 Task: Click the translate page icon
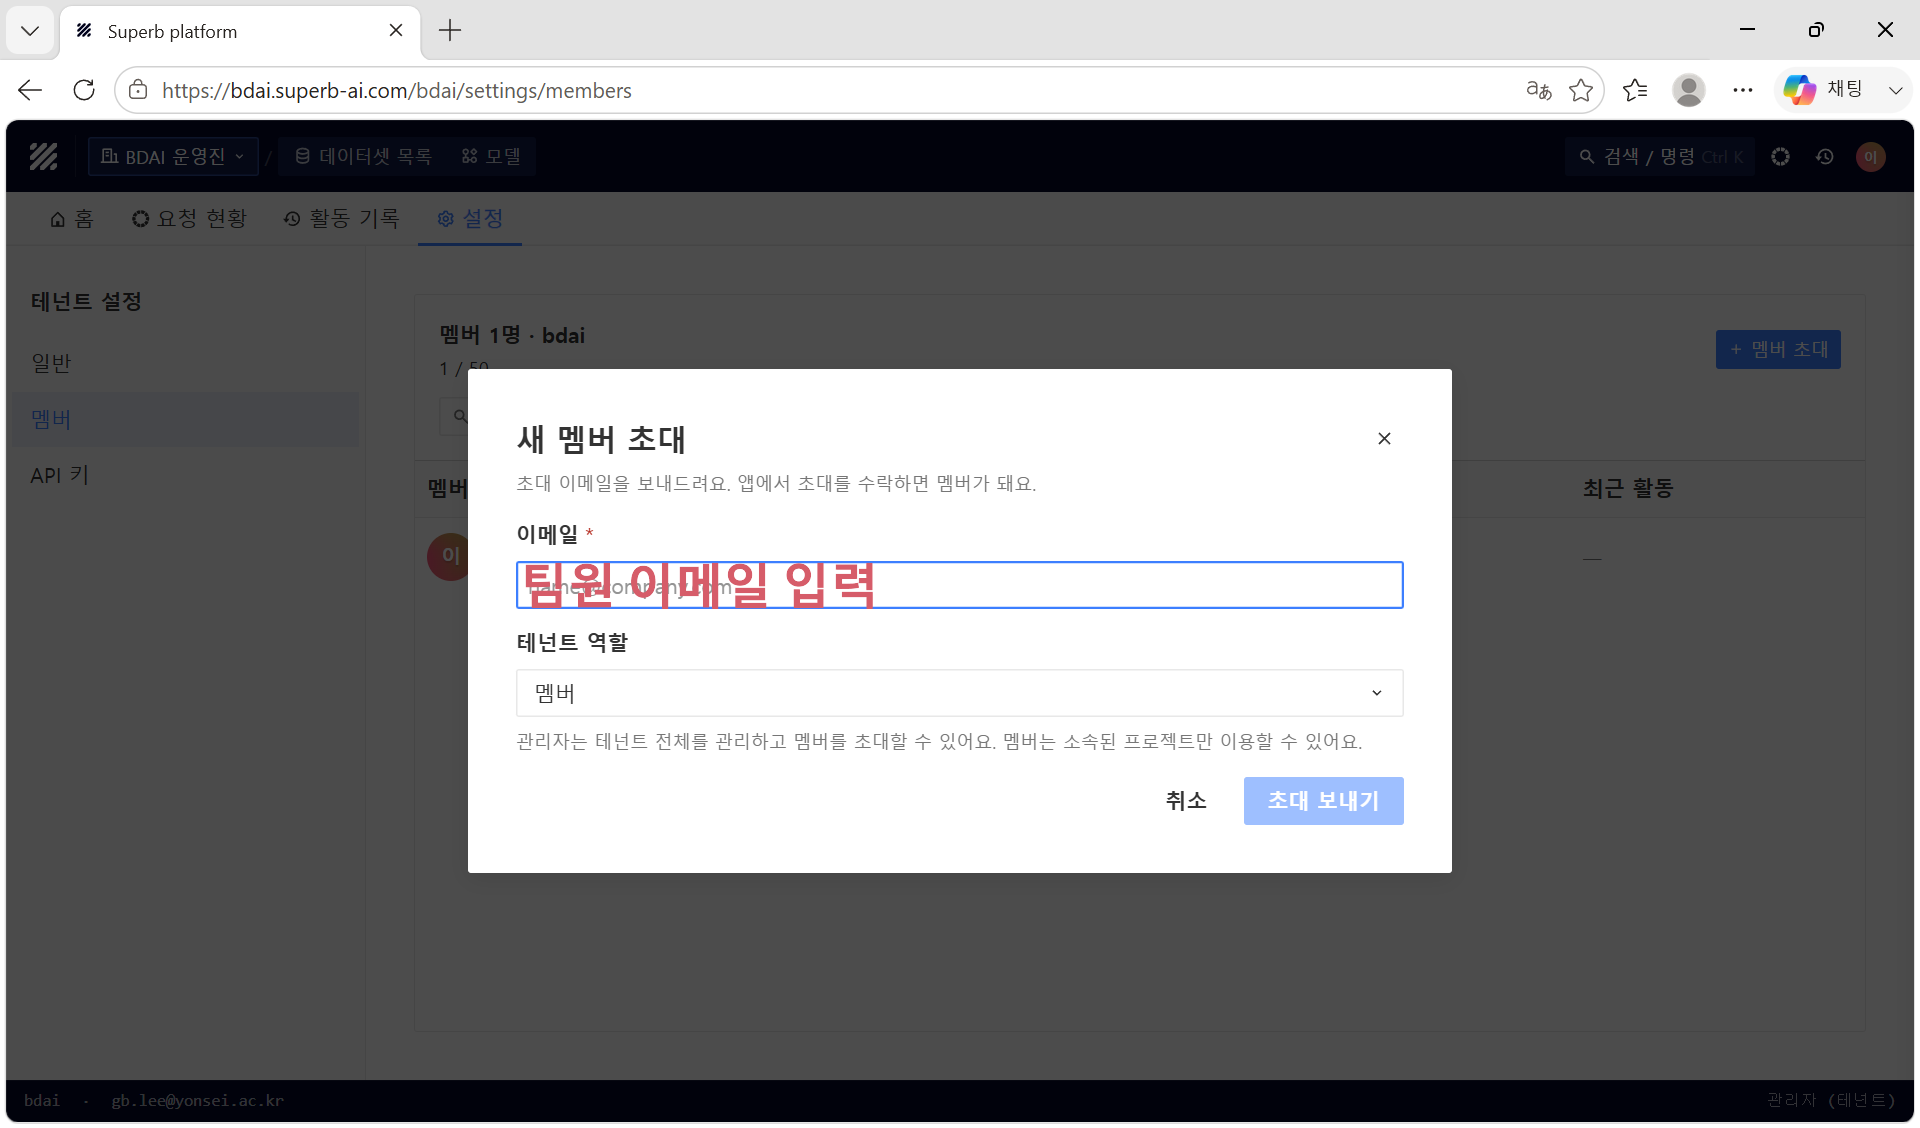[1538, 90]
